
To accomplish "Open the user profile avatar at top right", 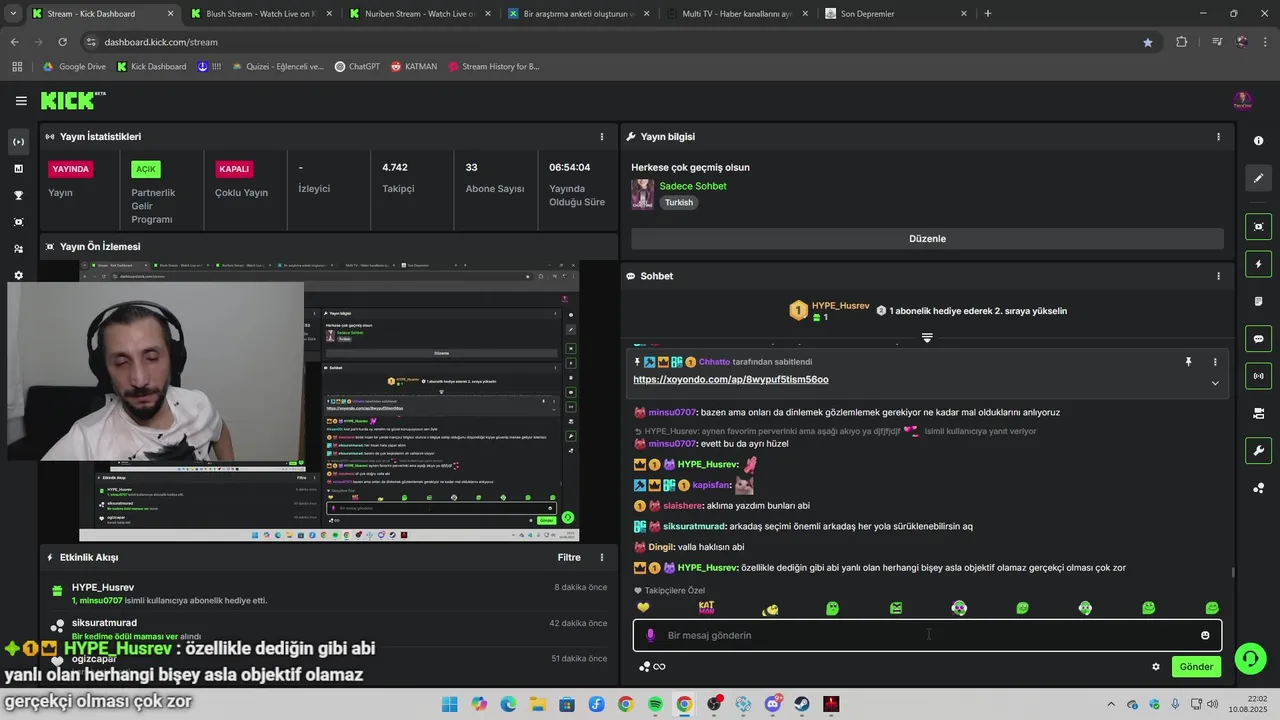I will [x=1242, y=101].
